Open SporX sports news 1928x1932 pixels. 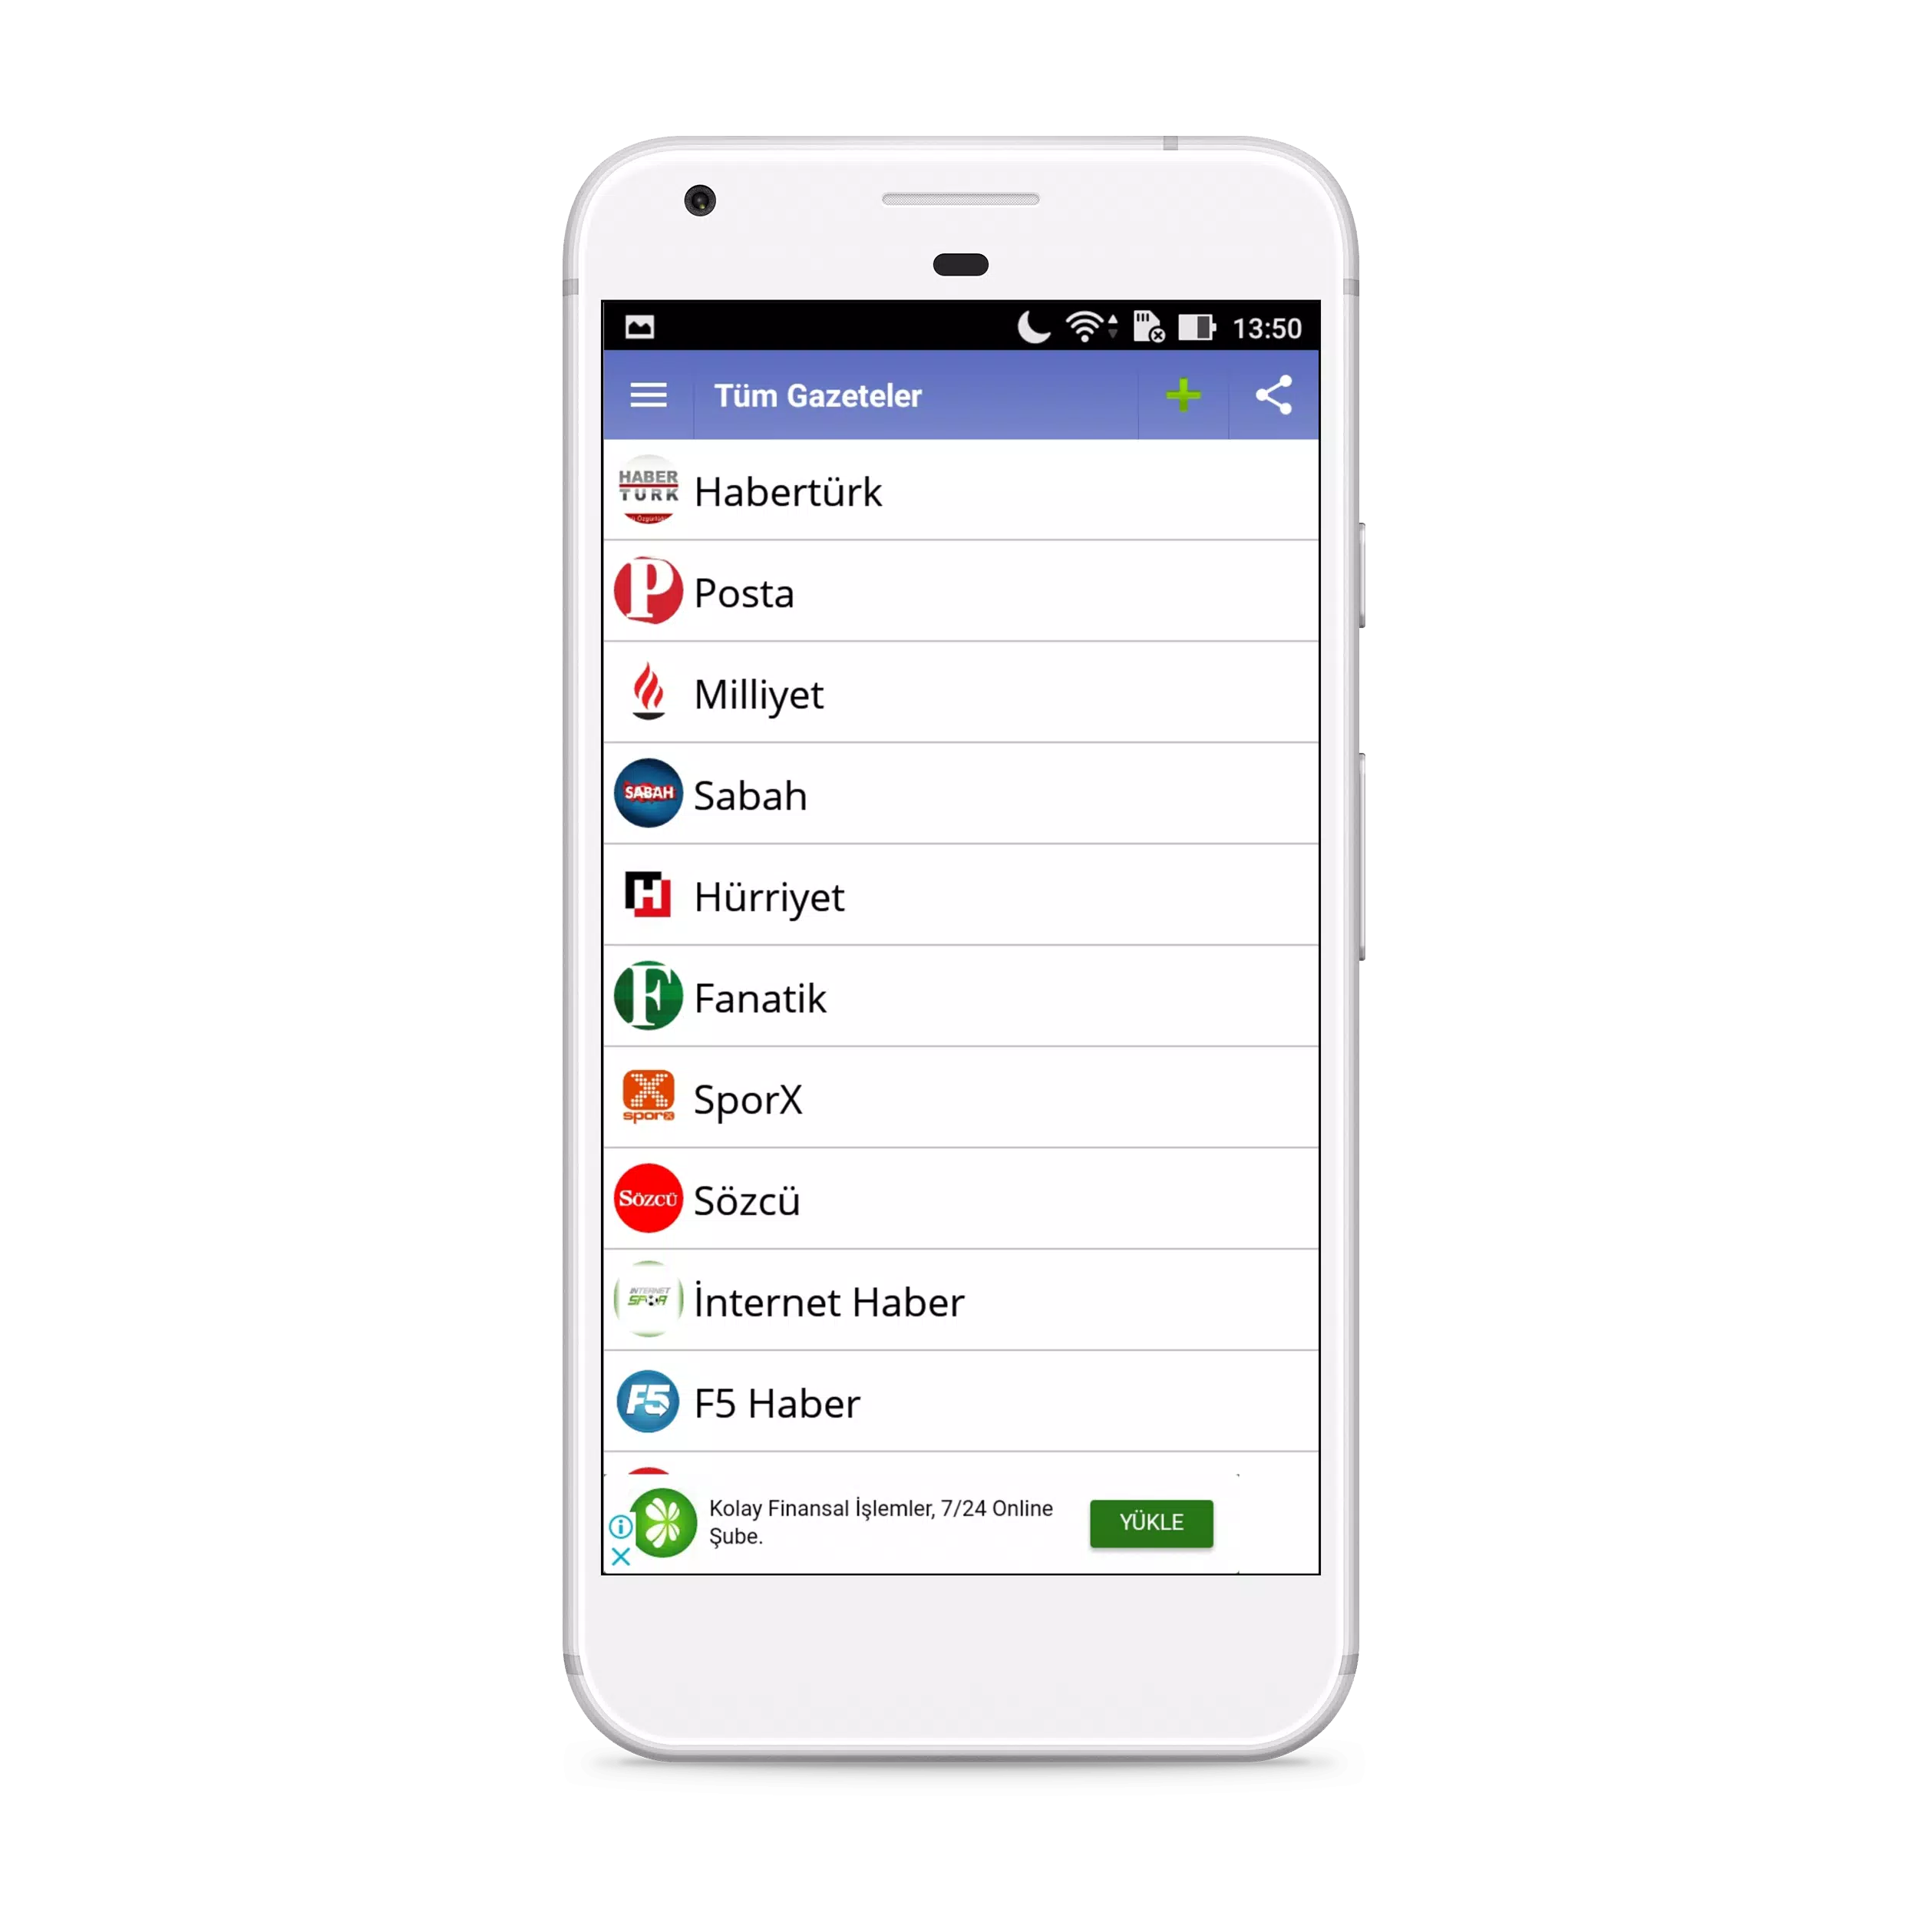962,1098
